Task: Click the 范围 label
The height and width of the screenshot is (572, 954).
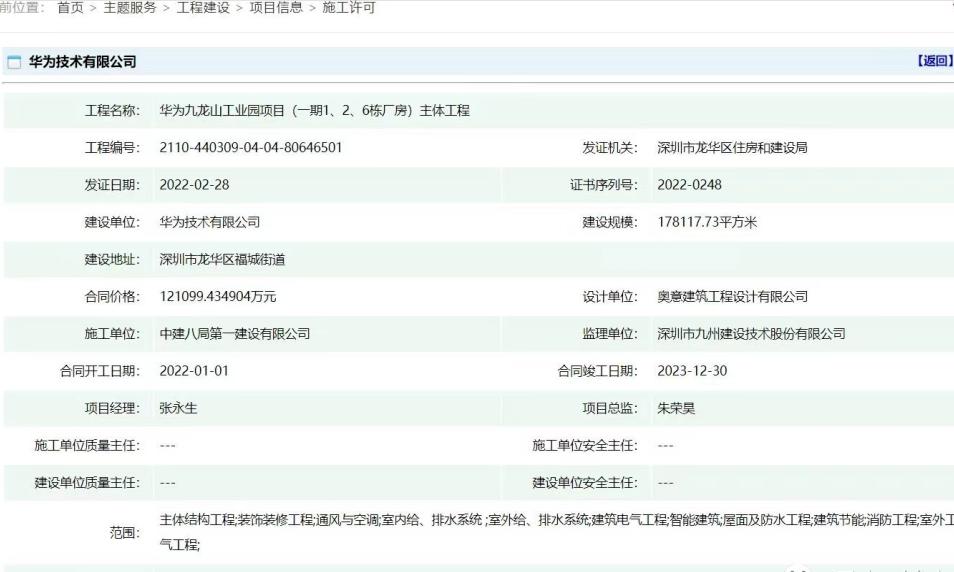Action: tap(124, 533)
